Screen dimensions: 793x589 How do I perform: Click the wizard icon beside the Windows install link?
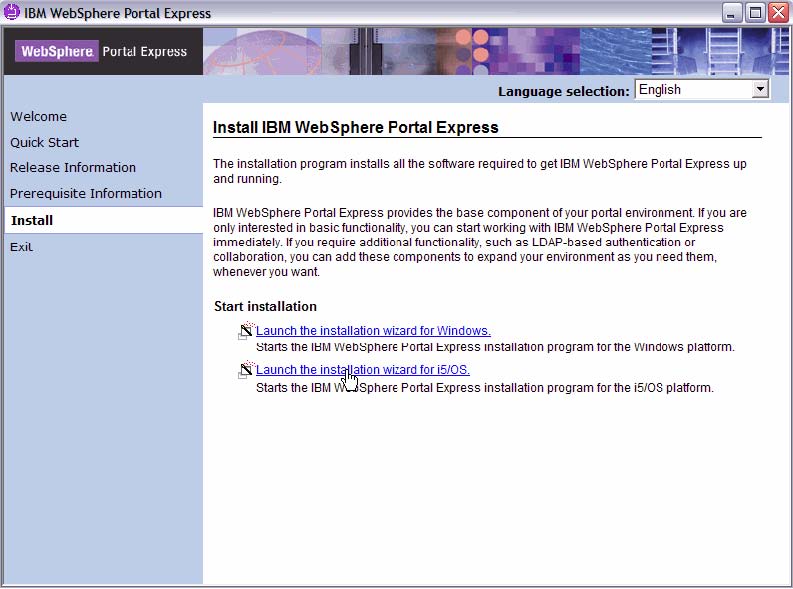point(246,331)
